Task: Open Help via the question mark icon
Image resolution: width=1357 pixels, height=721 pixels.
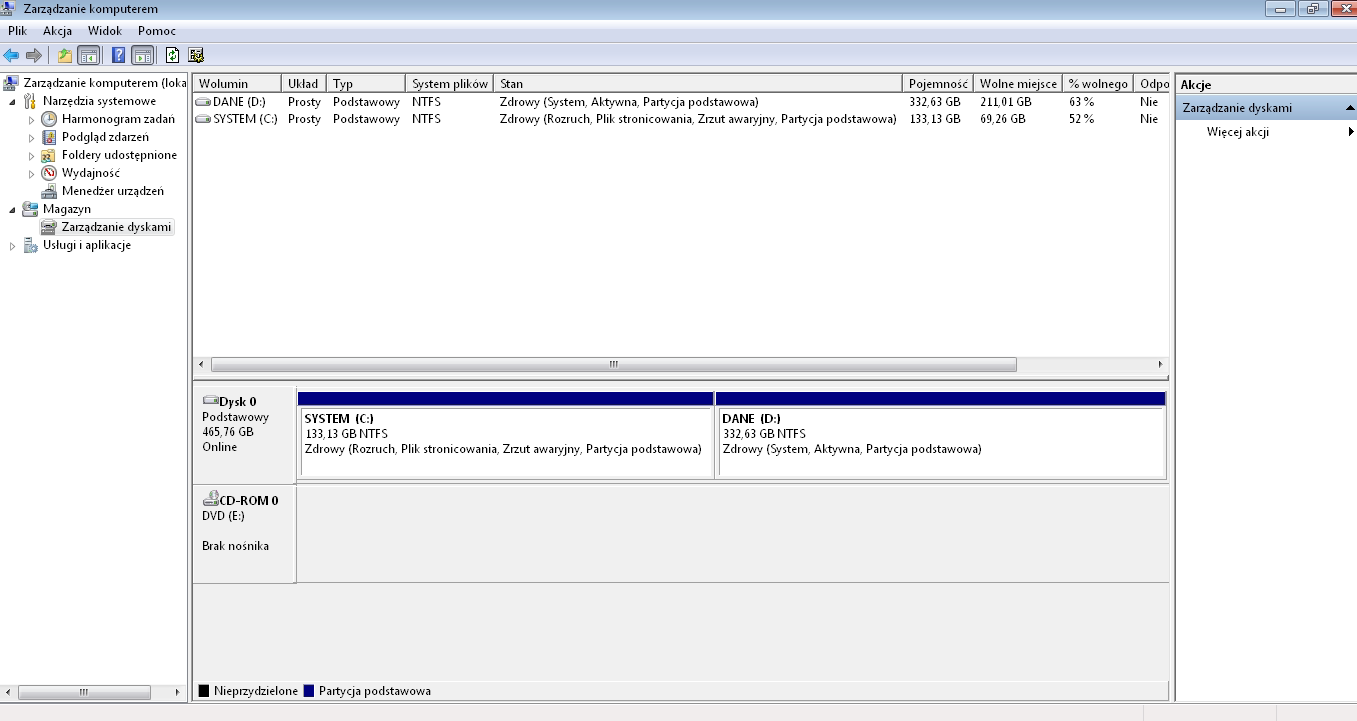Action: 118,55
